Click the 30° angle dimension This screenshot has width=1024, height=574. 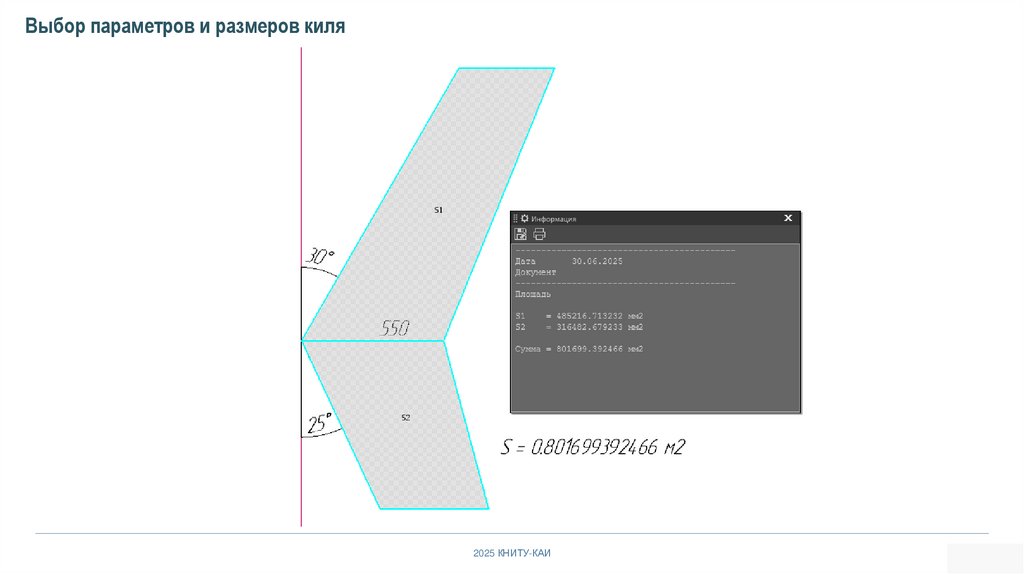coord(320,255)
